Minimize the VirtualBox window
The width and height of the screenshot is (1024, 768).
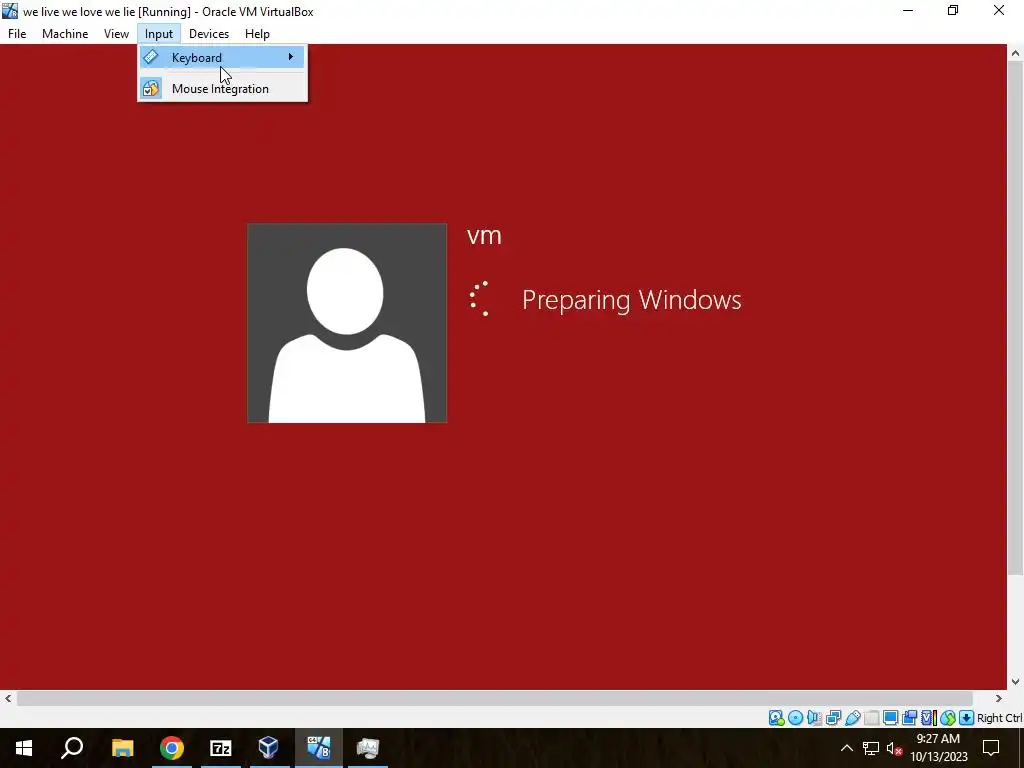click(x=908, y=10)
